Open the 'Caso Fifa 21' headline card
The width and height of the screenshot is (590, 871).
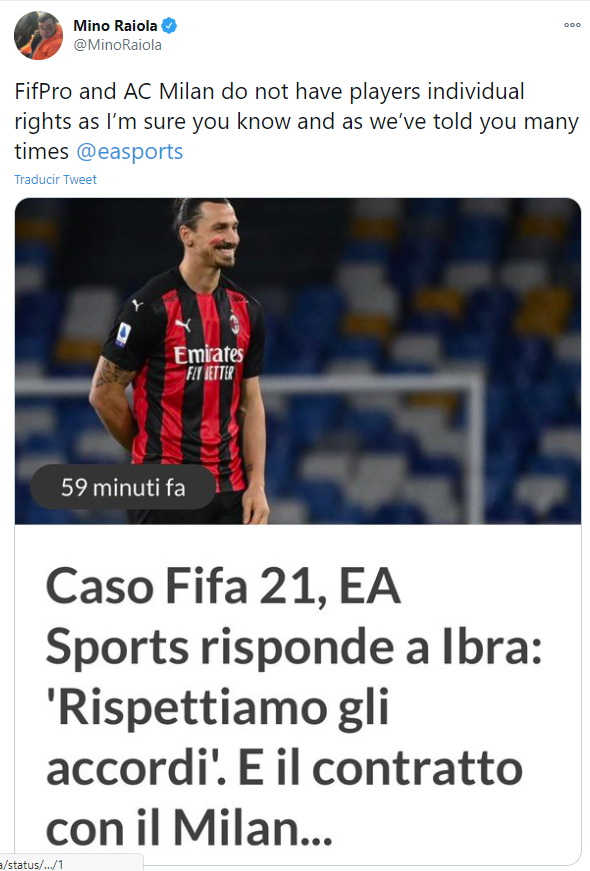coord(298,694)
